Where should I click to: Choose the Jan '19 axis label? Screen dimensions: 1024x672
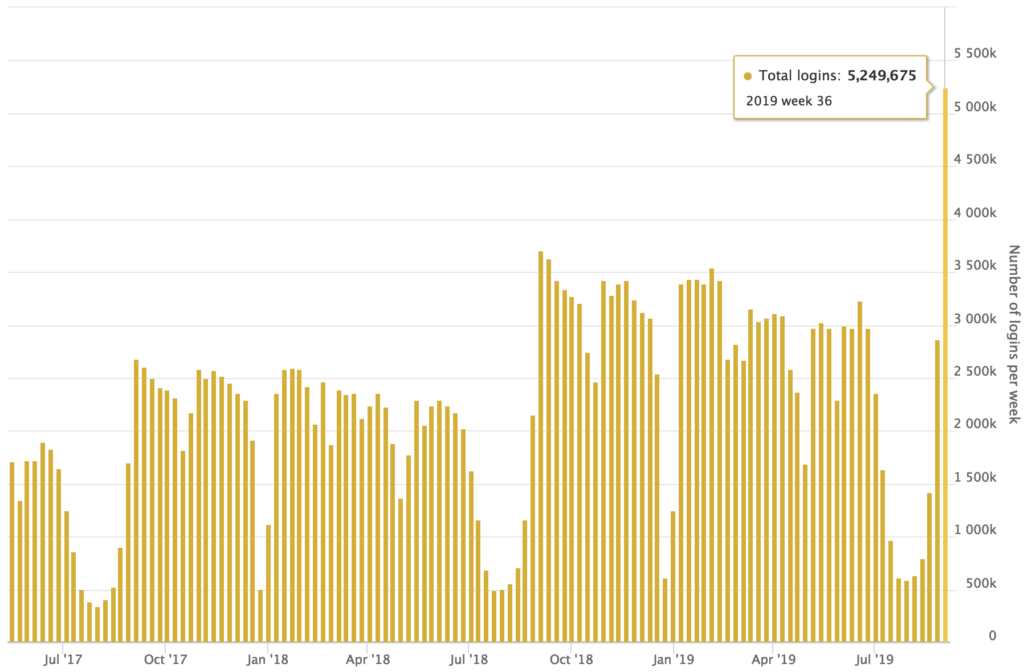pyautogui.click(x=673, y=658)
